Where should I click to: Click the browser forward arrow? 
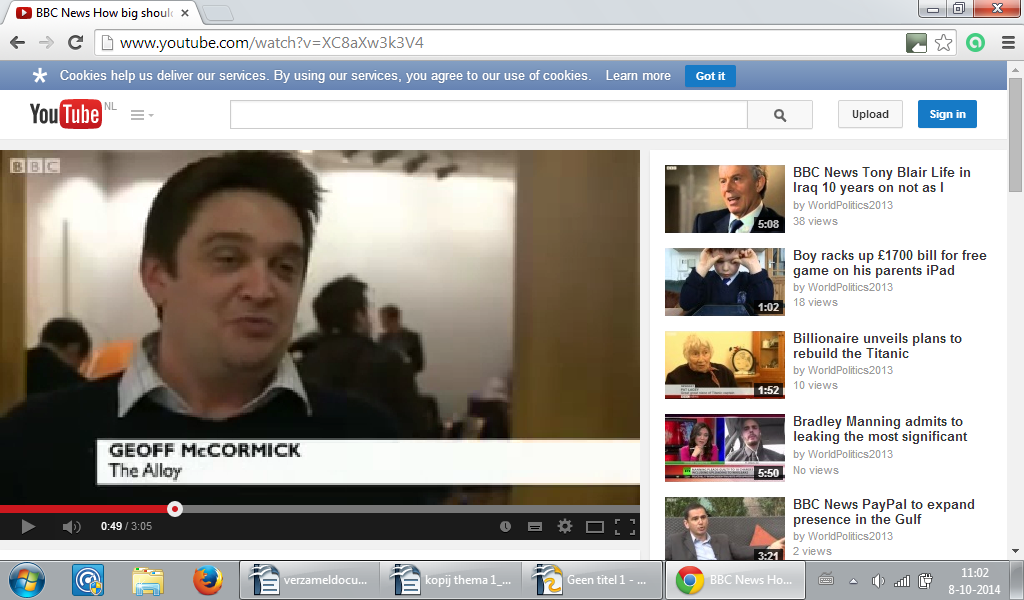(46, 43)
